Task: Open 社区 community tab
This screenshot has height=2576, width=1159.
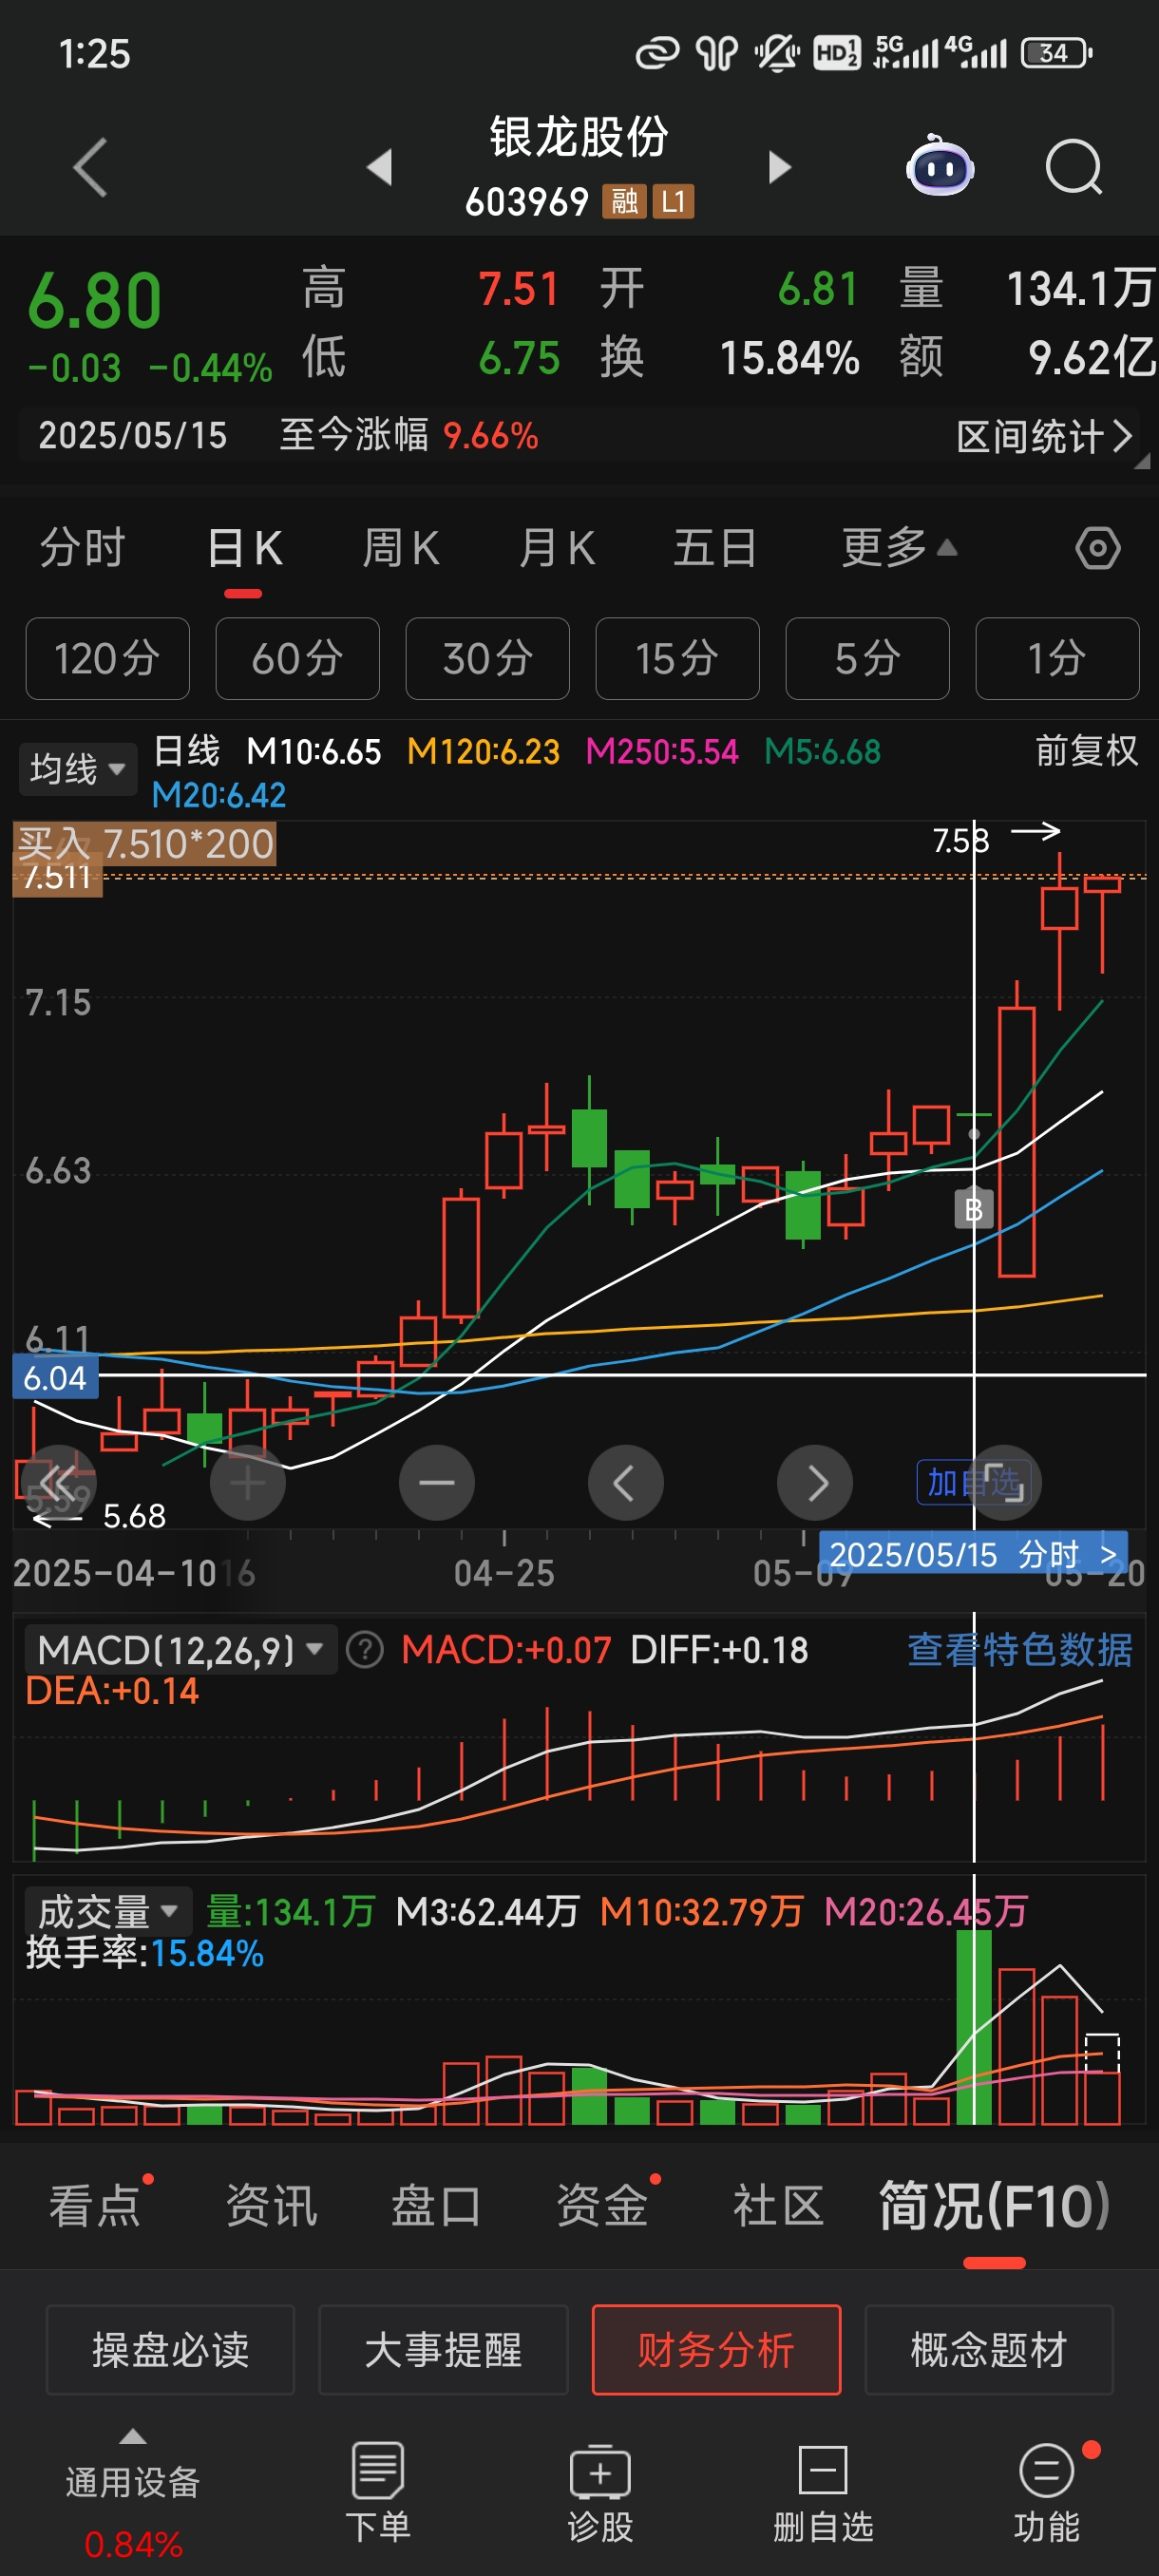Action: 778,2206
